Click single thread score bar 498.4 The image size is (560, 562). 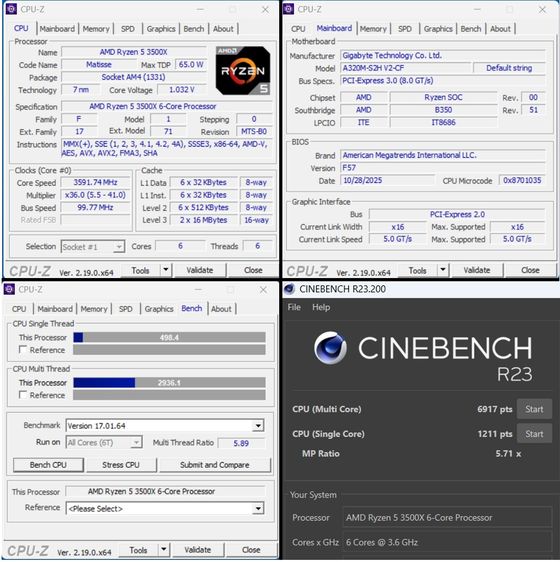169,337
